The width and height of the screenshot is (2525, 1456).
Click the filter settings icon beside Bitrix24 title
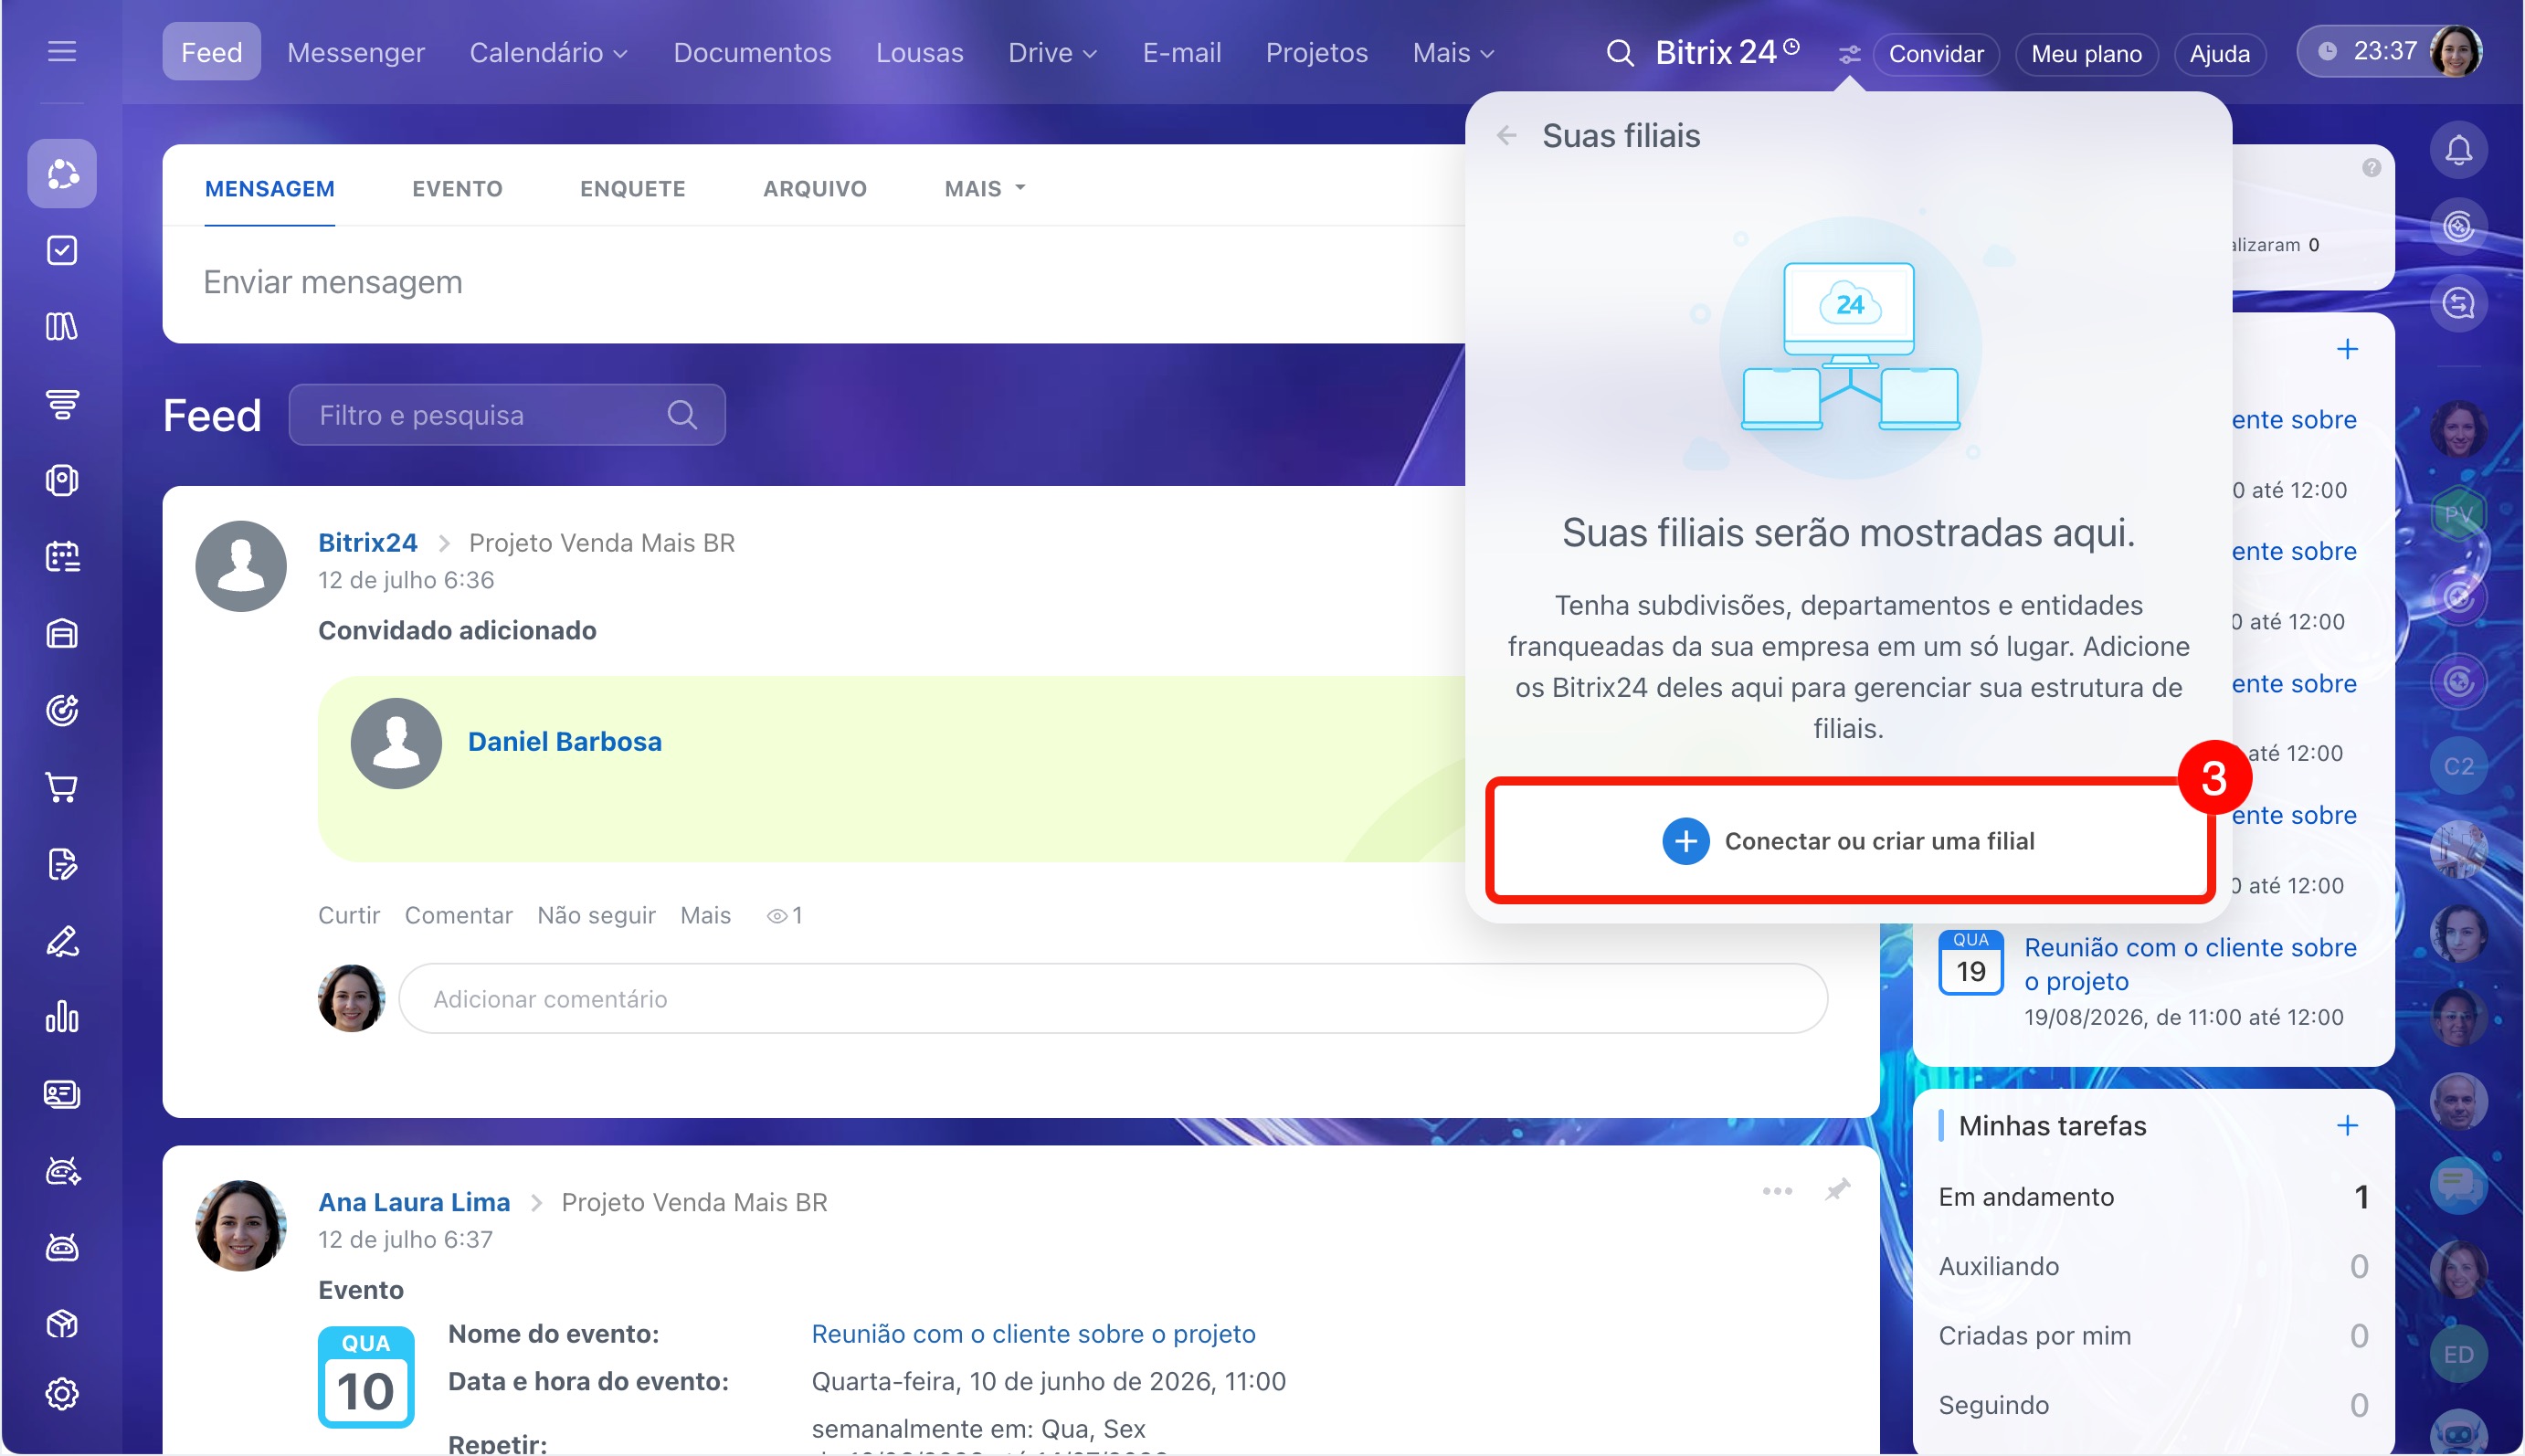(1849, 54)
